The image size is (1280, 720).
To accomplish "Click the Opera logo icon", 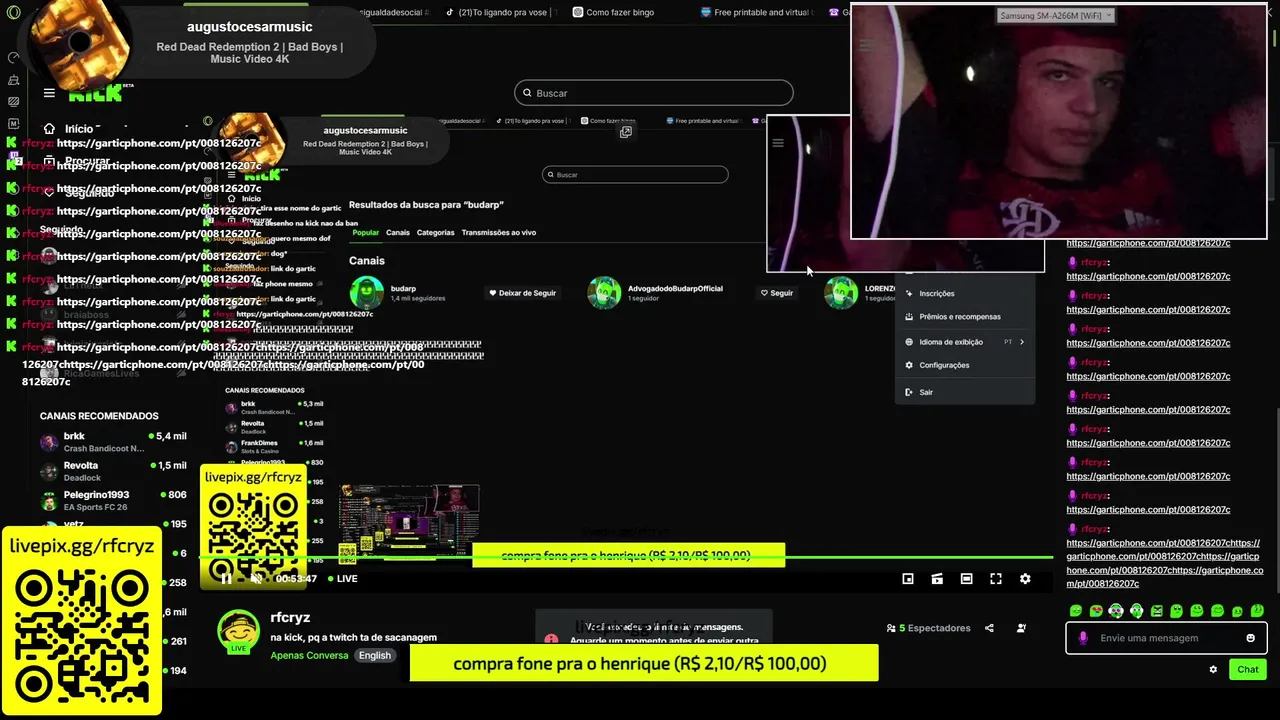I will pyautogui.click(x=13, y=11).
